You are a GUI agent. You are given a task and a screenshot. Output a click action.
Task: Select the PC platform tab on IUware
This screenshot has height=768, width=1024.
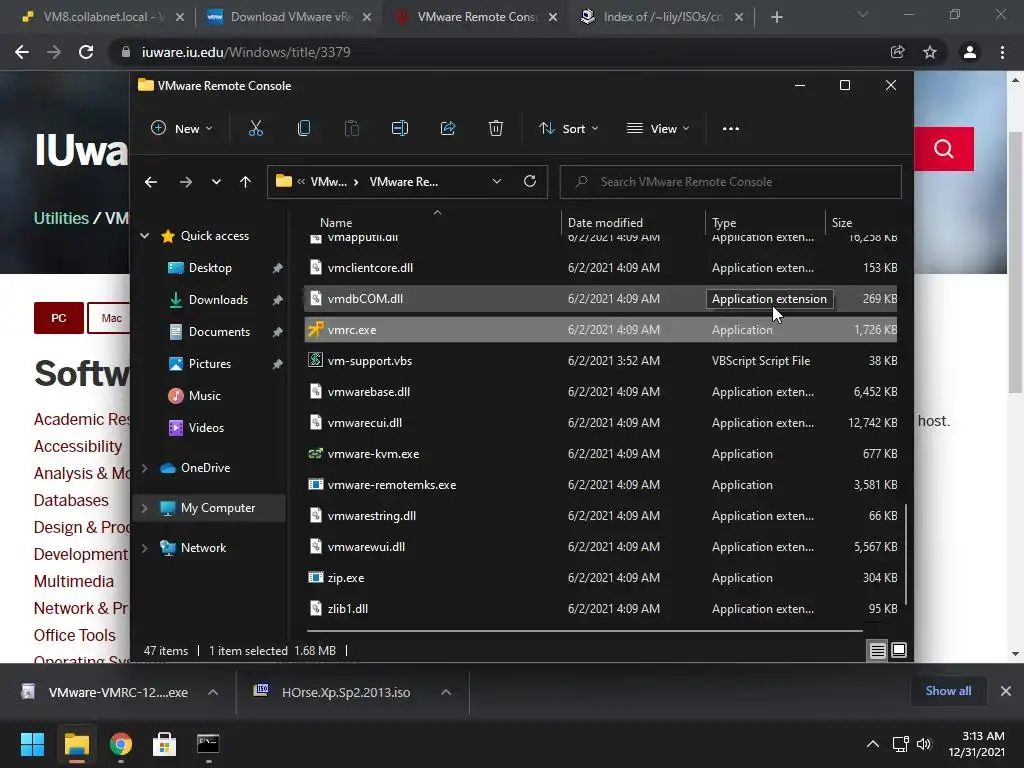59,318
